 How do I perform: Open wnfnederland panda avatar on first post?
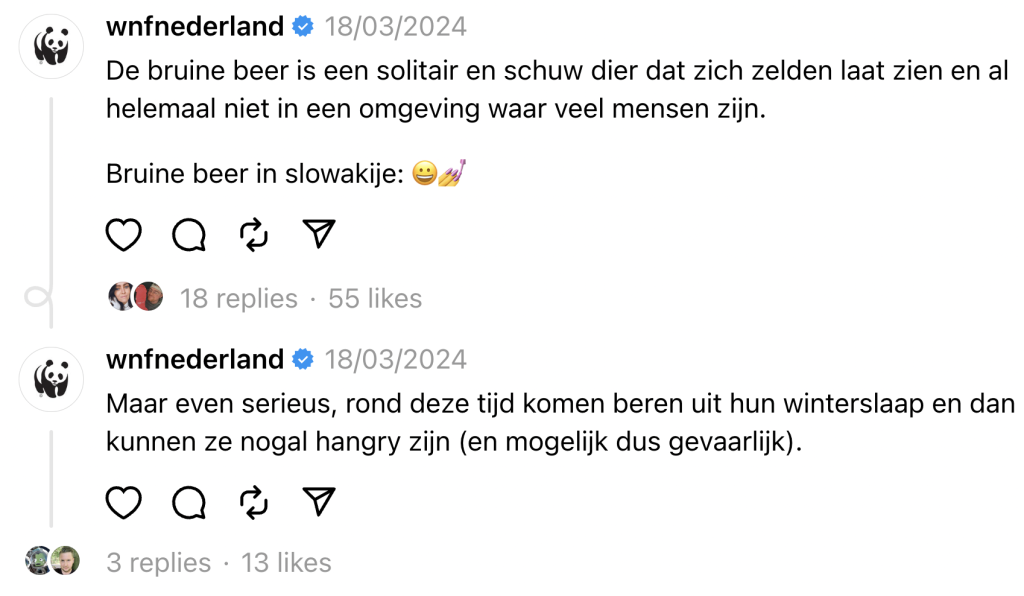tap(51, 46)
